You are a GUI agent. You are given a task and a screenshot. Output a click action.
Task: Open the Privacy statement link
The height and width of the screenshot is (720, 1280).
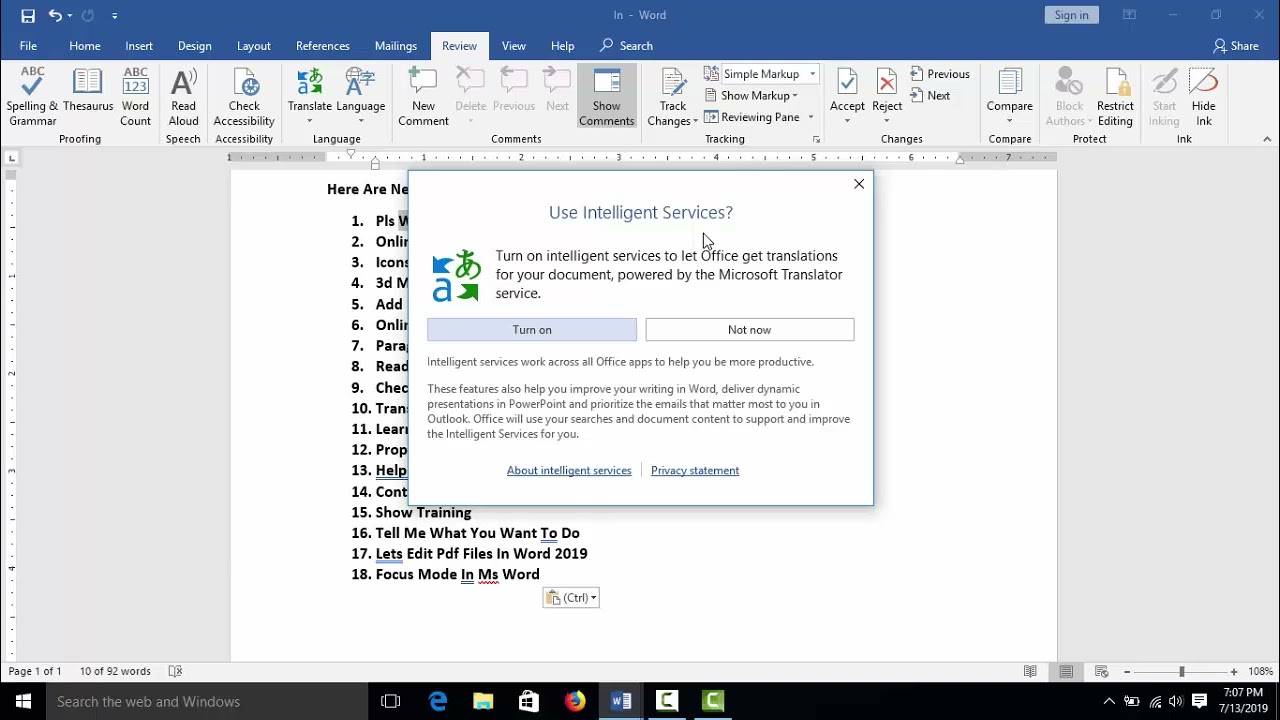695,471
